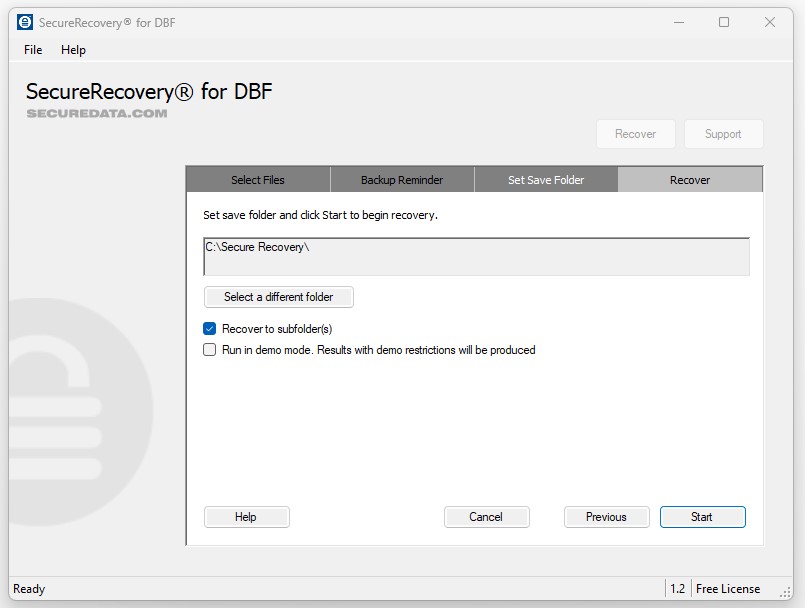Open the Recover tab
Viewport: 805px width, 608px height.
coord(690,180)
